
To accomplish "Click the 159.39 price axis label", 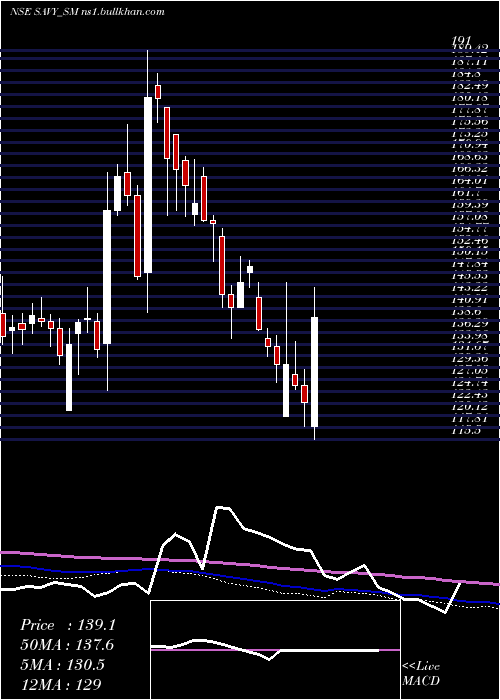I will pyautogui.click(x=470, y=205).
